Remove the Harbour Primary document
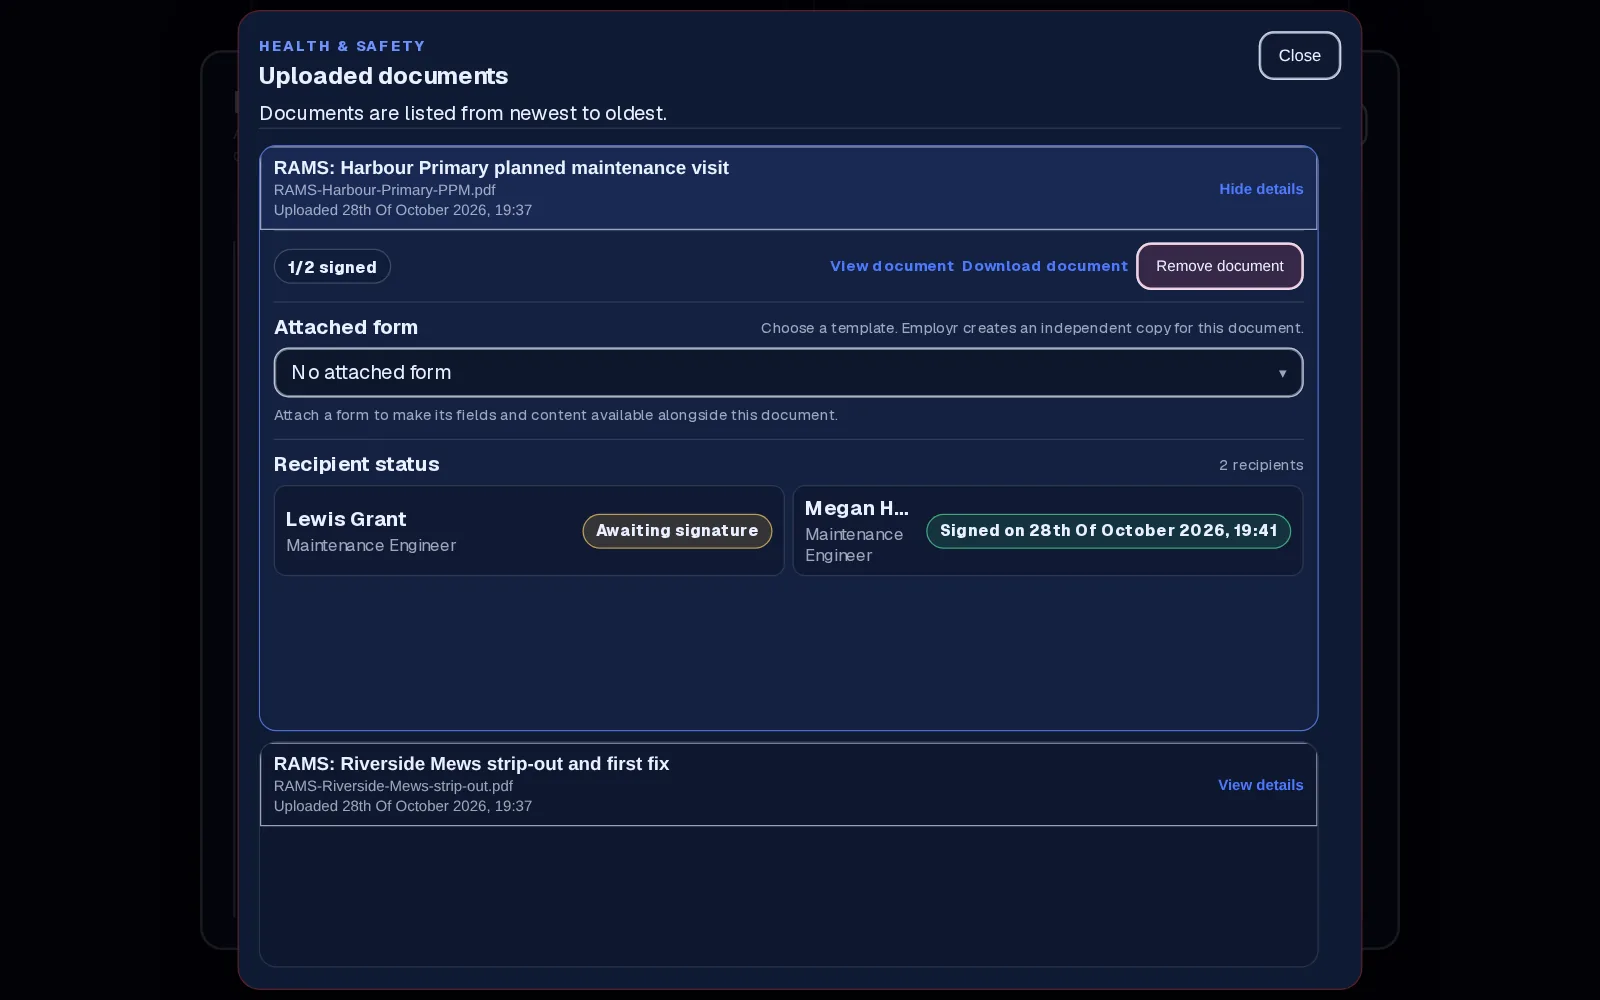The image size is (1600, 1000). (x=1220, y=266)
